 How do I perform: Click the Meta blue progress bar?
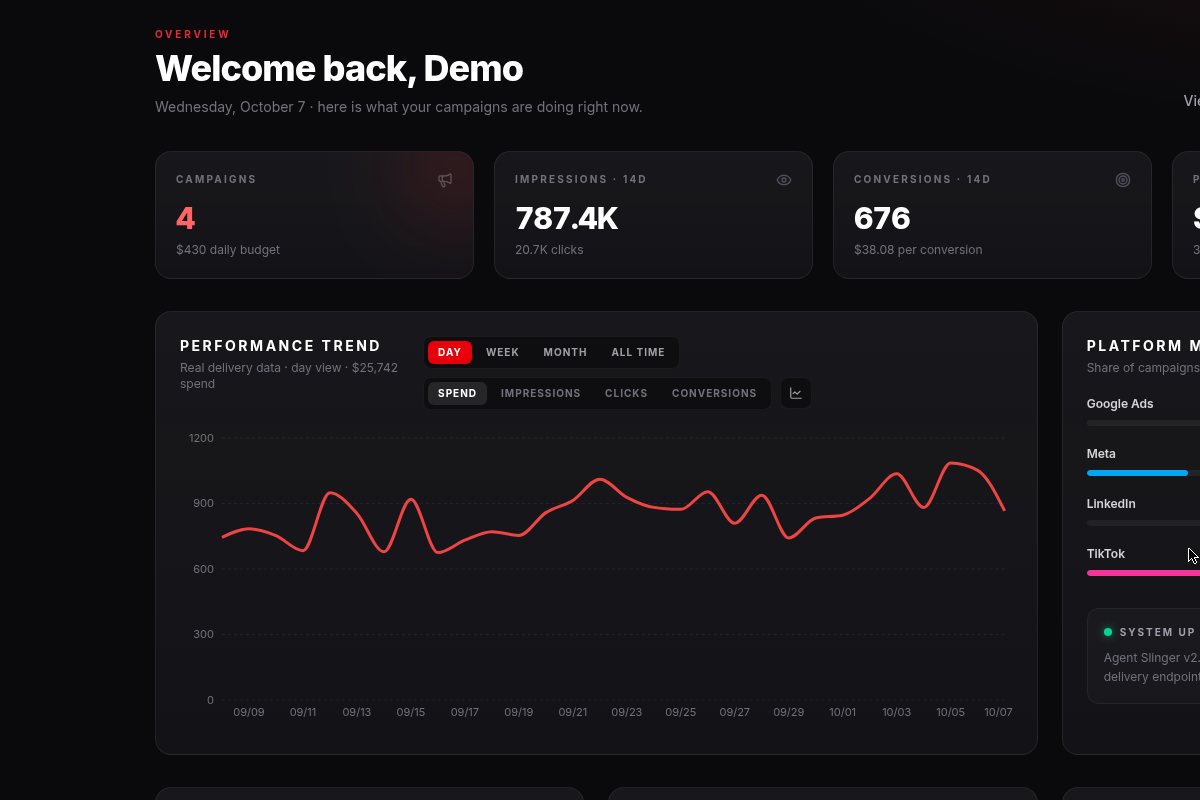tap(1137, 473)
